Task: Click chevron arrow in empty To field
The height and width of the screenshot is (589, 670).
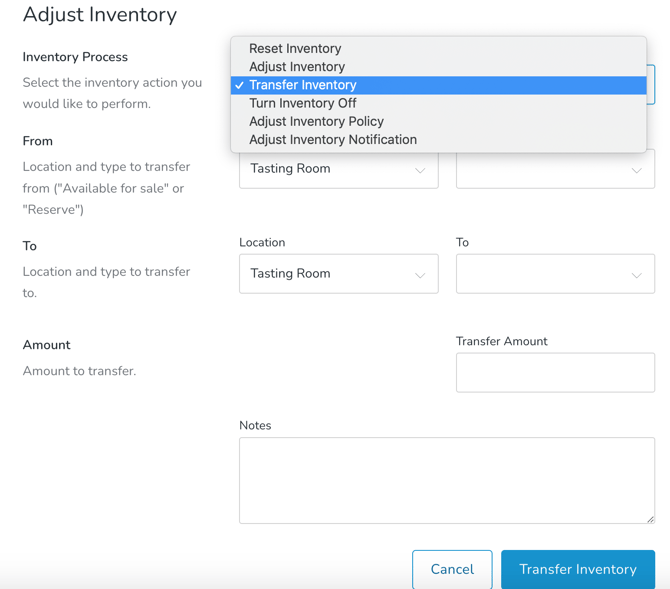Action: pyautogui.click(x=636, y=275)
